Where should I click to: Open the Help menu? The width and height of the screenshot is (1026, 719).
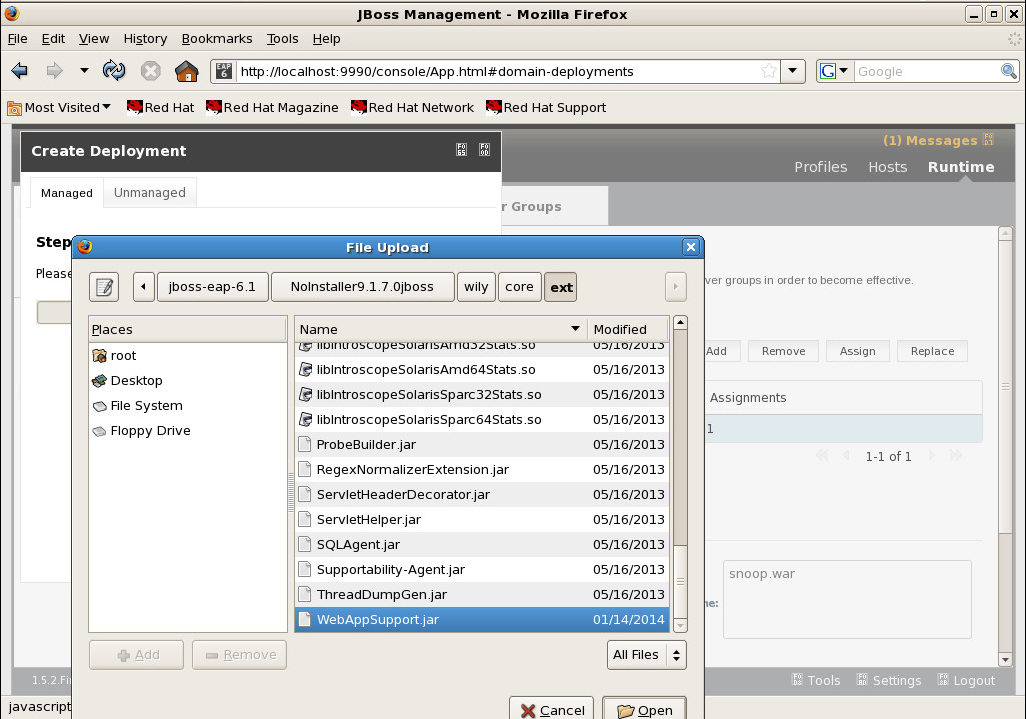[326, 39]
